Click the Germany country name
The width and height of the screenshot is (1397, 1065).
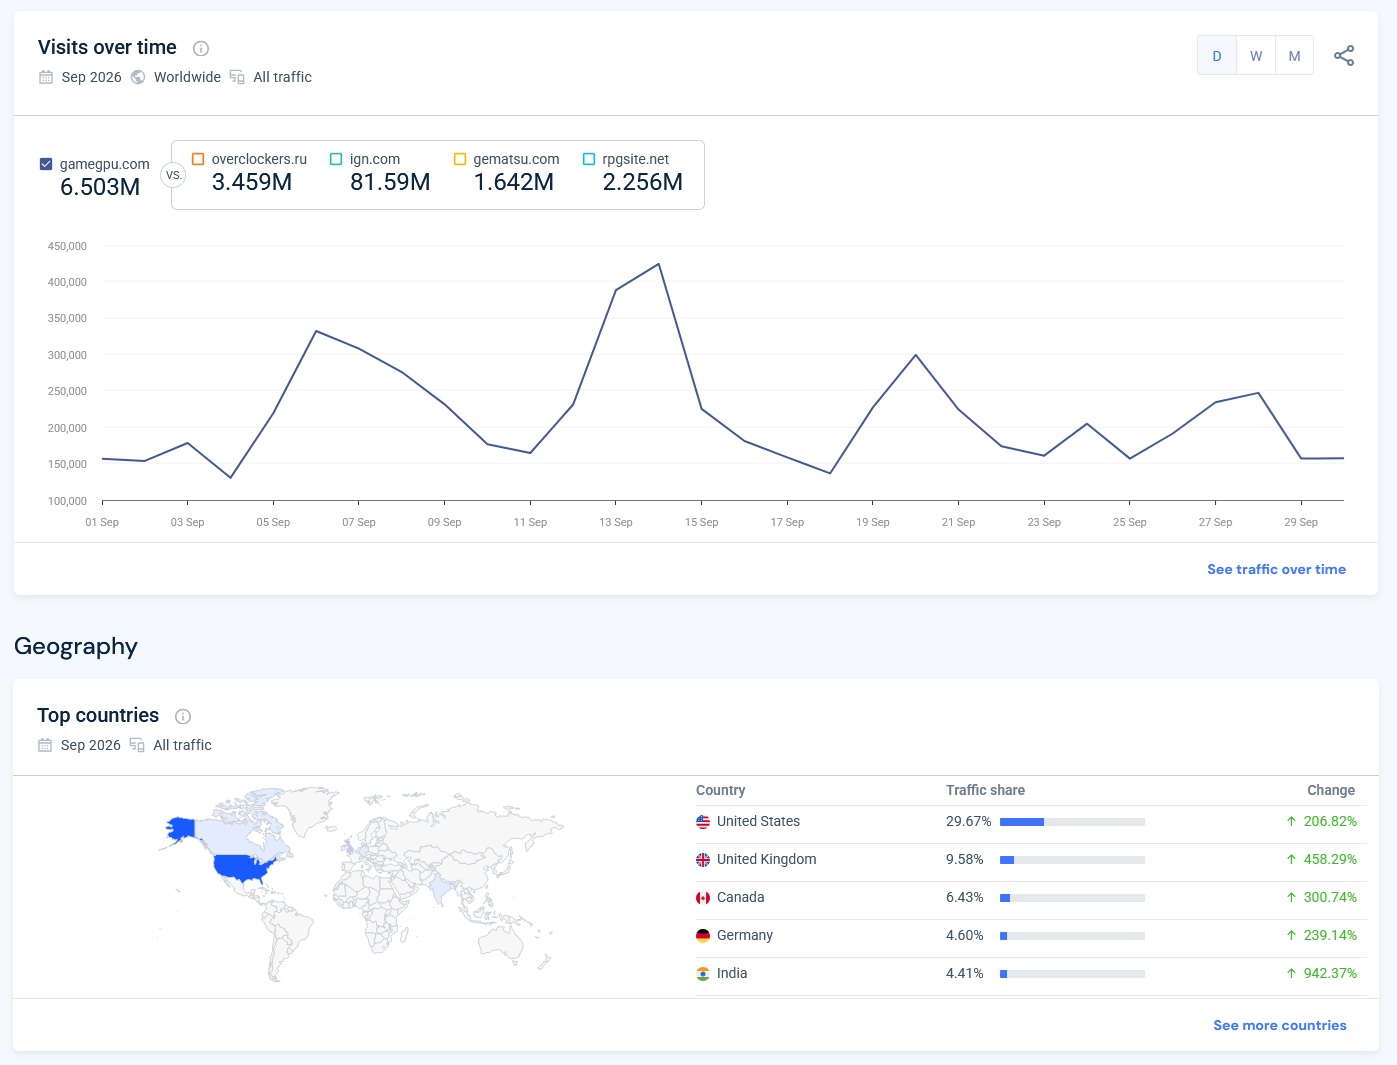pos(745,935)
